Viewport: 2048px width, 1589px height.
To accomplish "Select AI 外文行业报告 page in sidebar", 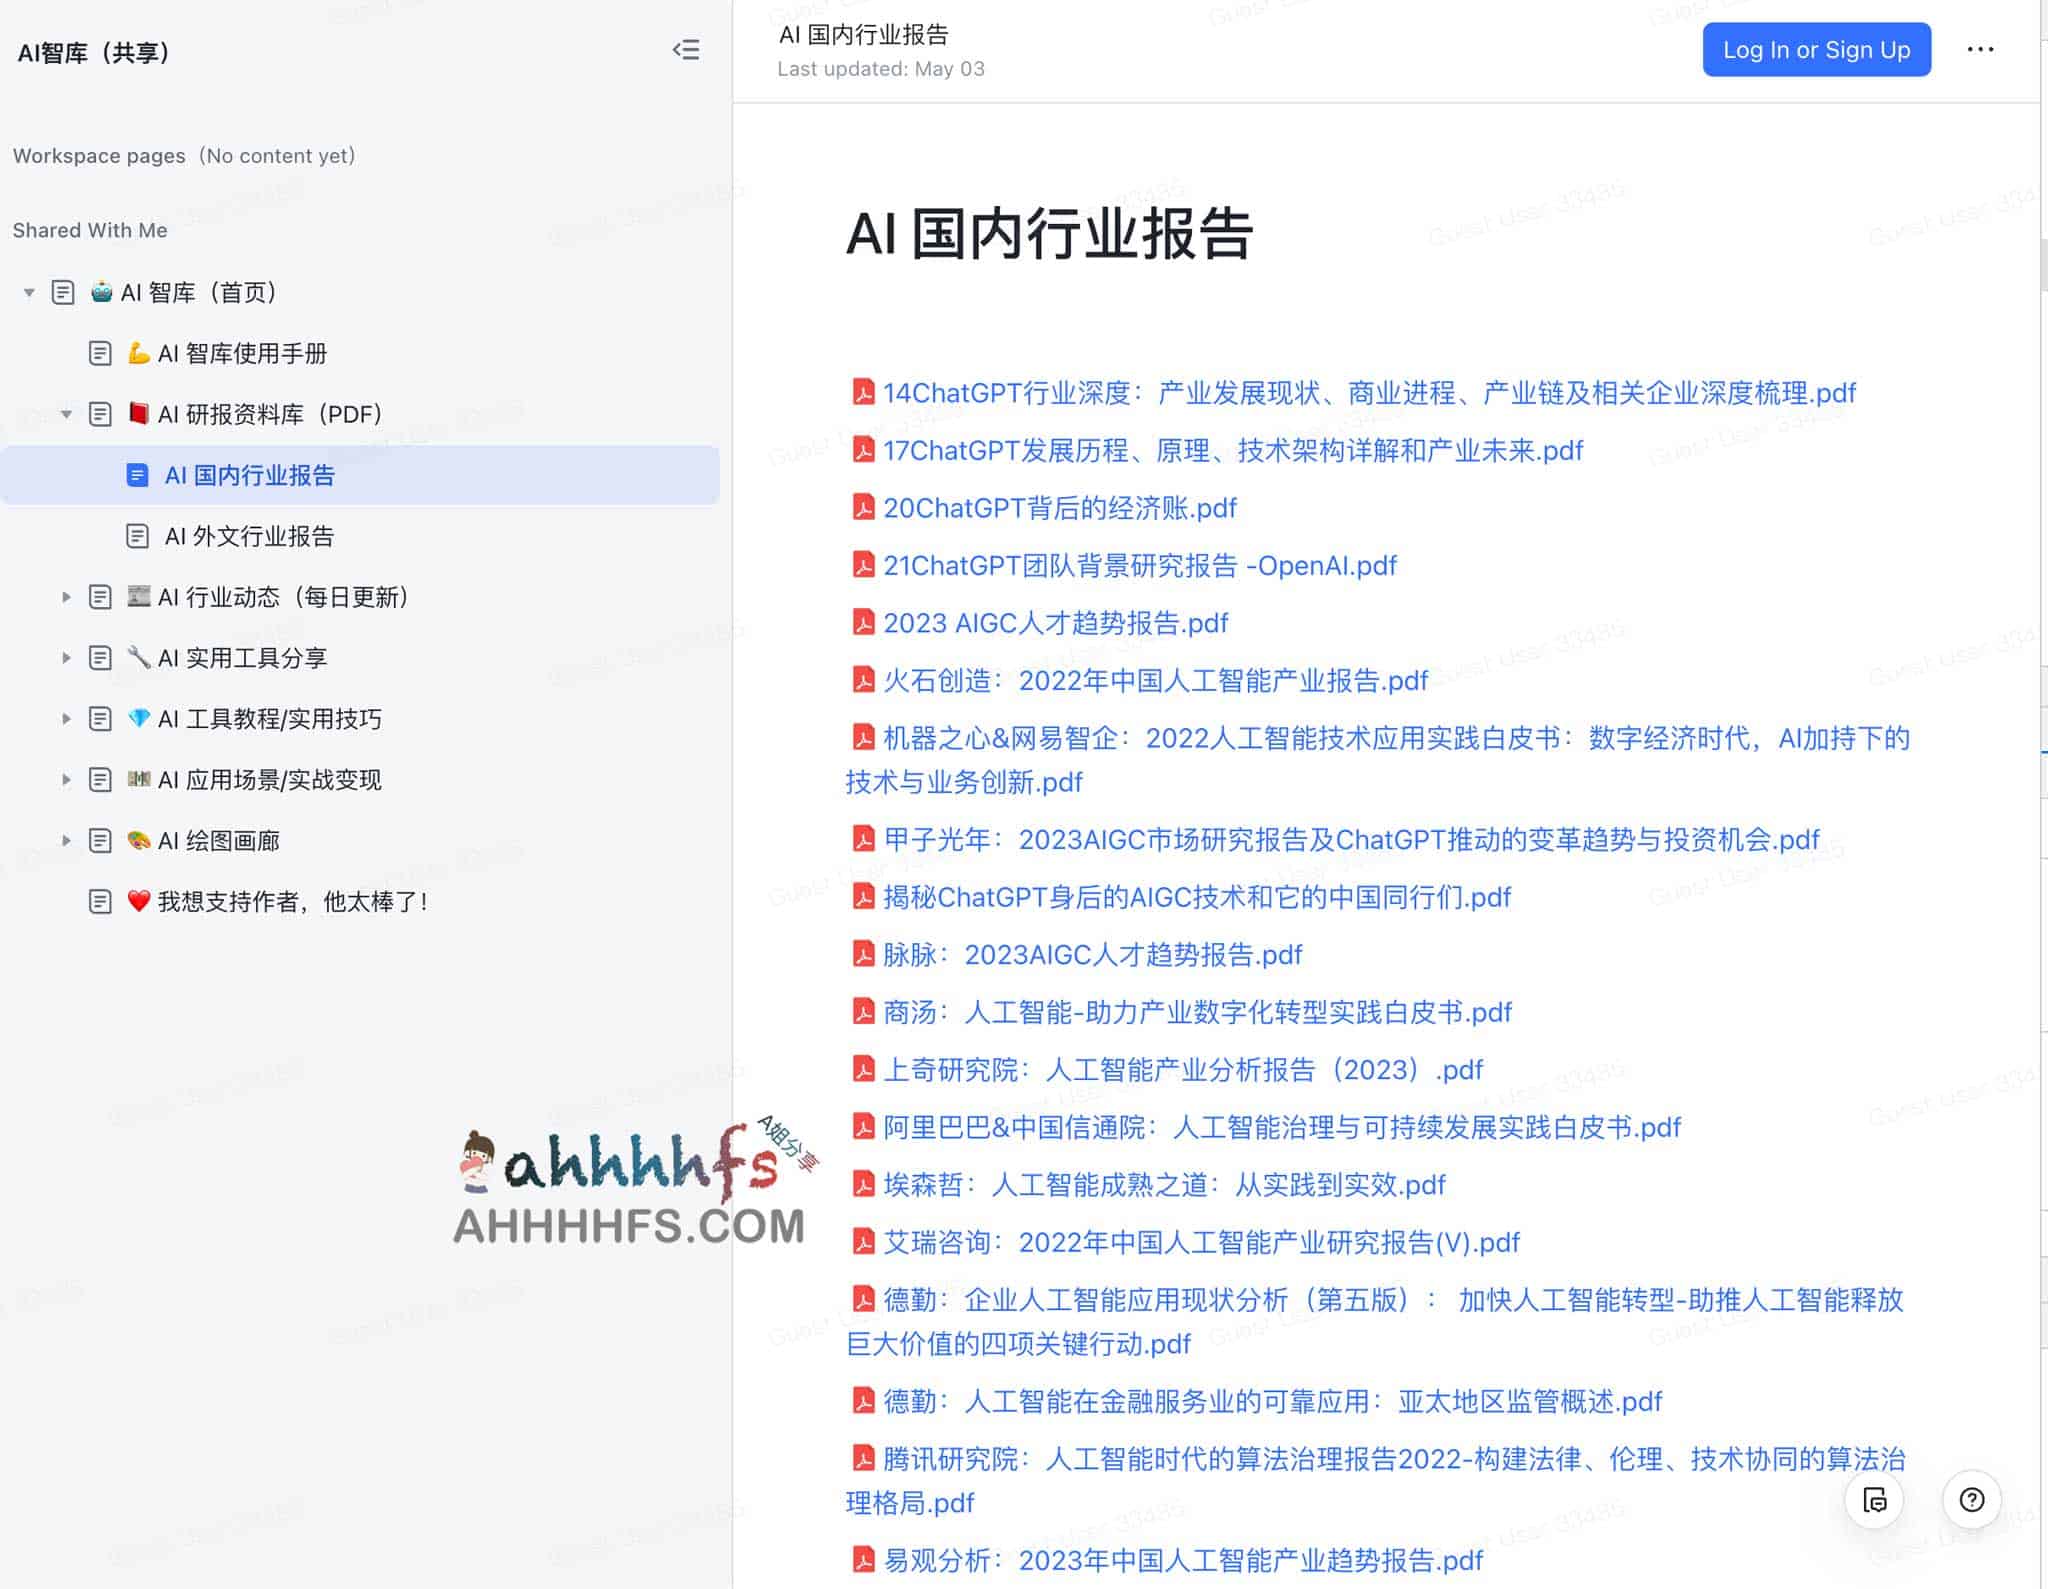I will [x=250, y=536].
